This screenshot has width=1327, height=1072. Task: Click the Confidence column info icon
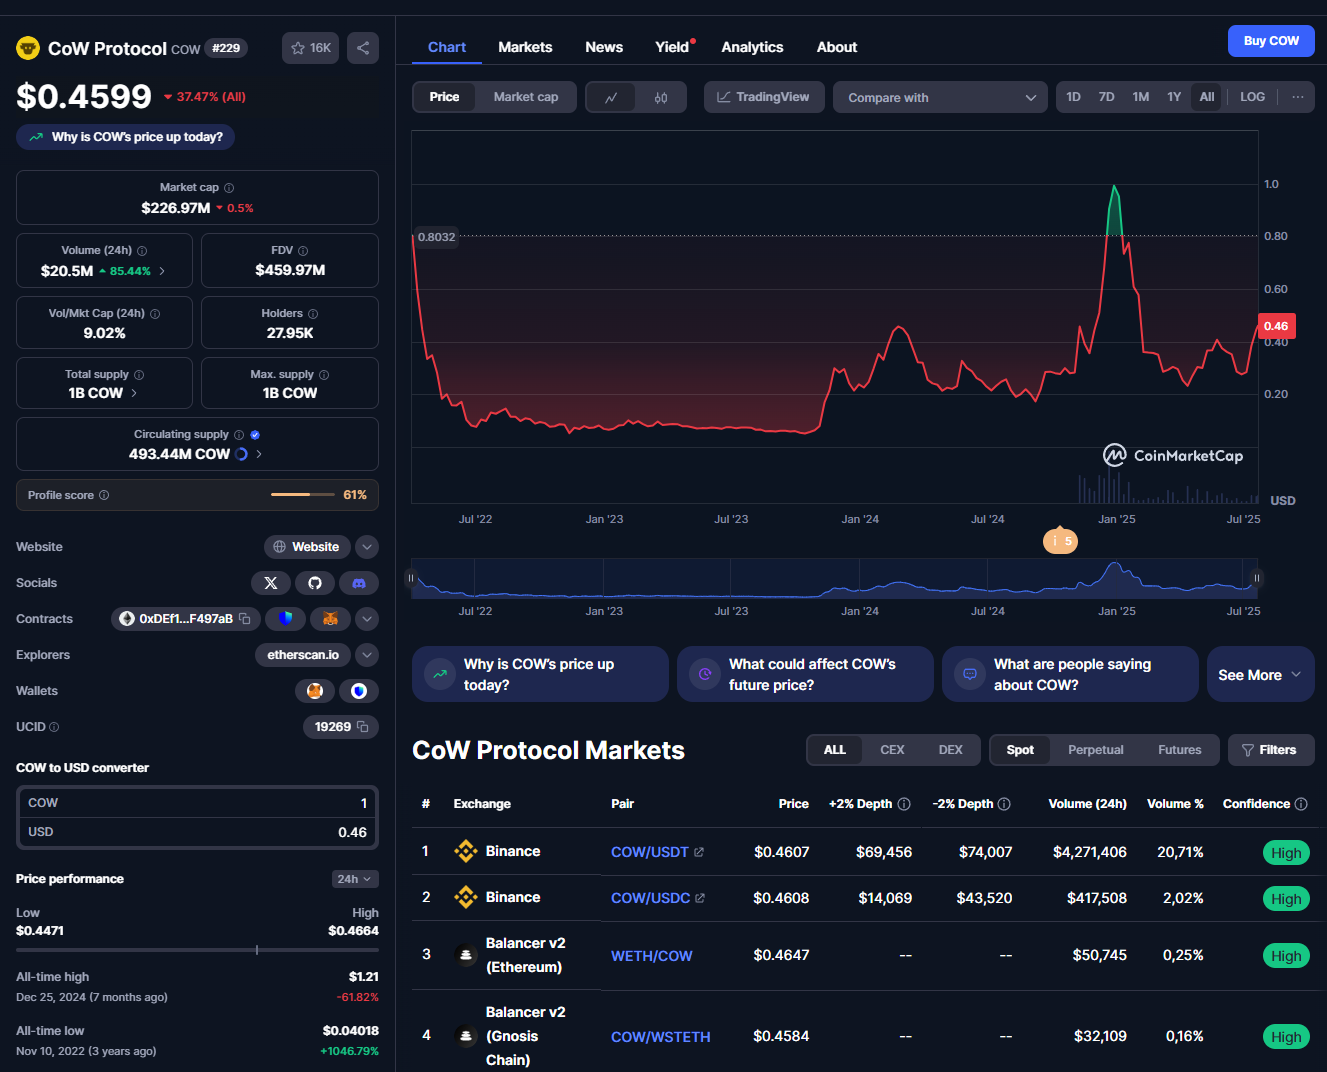[x=1301, y=804]
